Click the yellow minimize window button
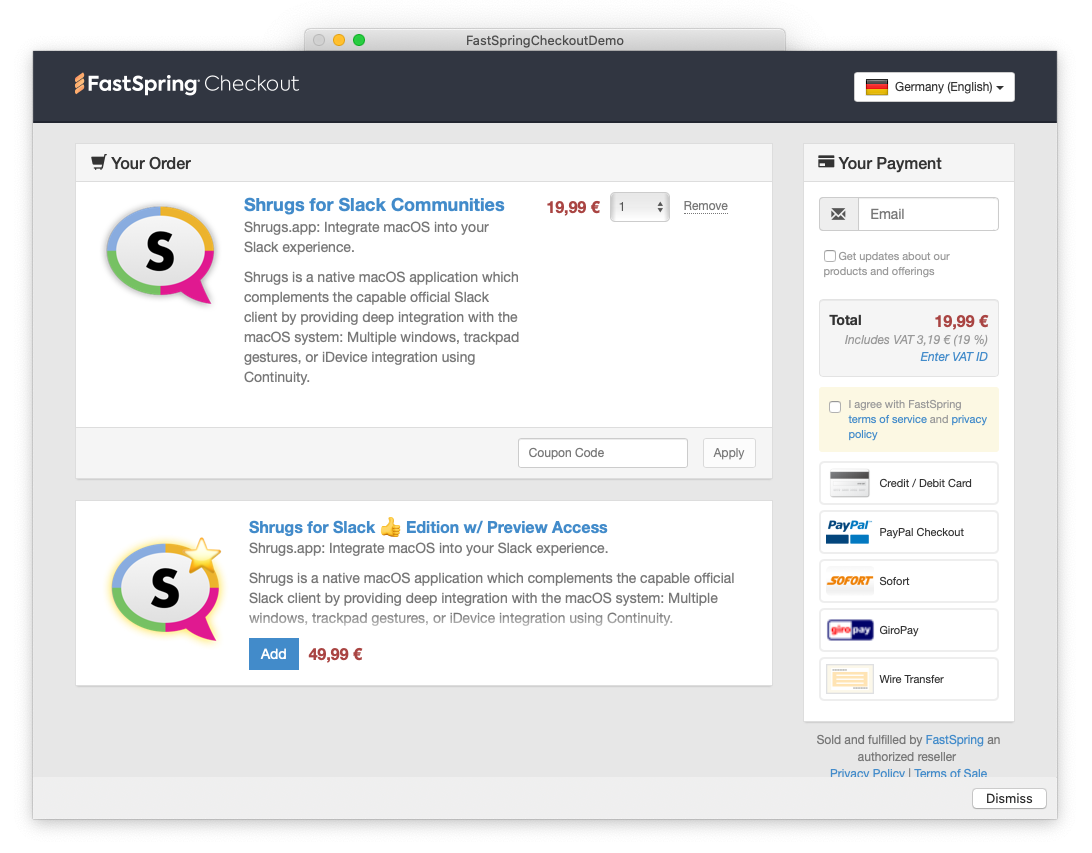This screenshot has width=1092, height=853. pyautogui.click(x=339, y=40)
